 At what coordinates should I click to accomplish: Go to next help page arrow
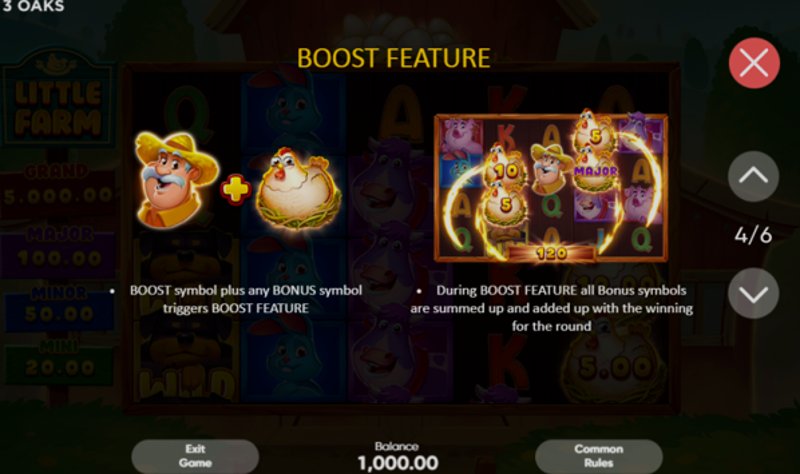tap(753, 293)
